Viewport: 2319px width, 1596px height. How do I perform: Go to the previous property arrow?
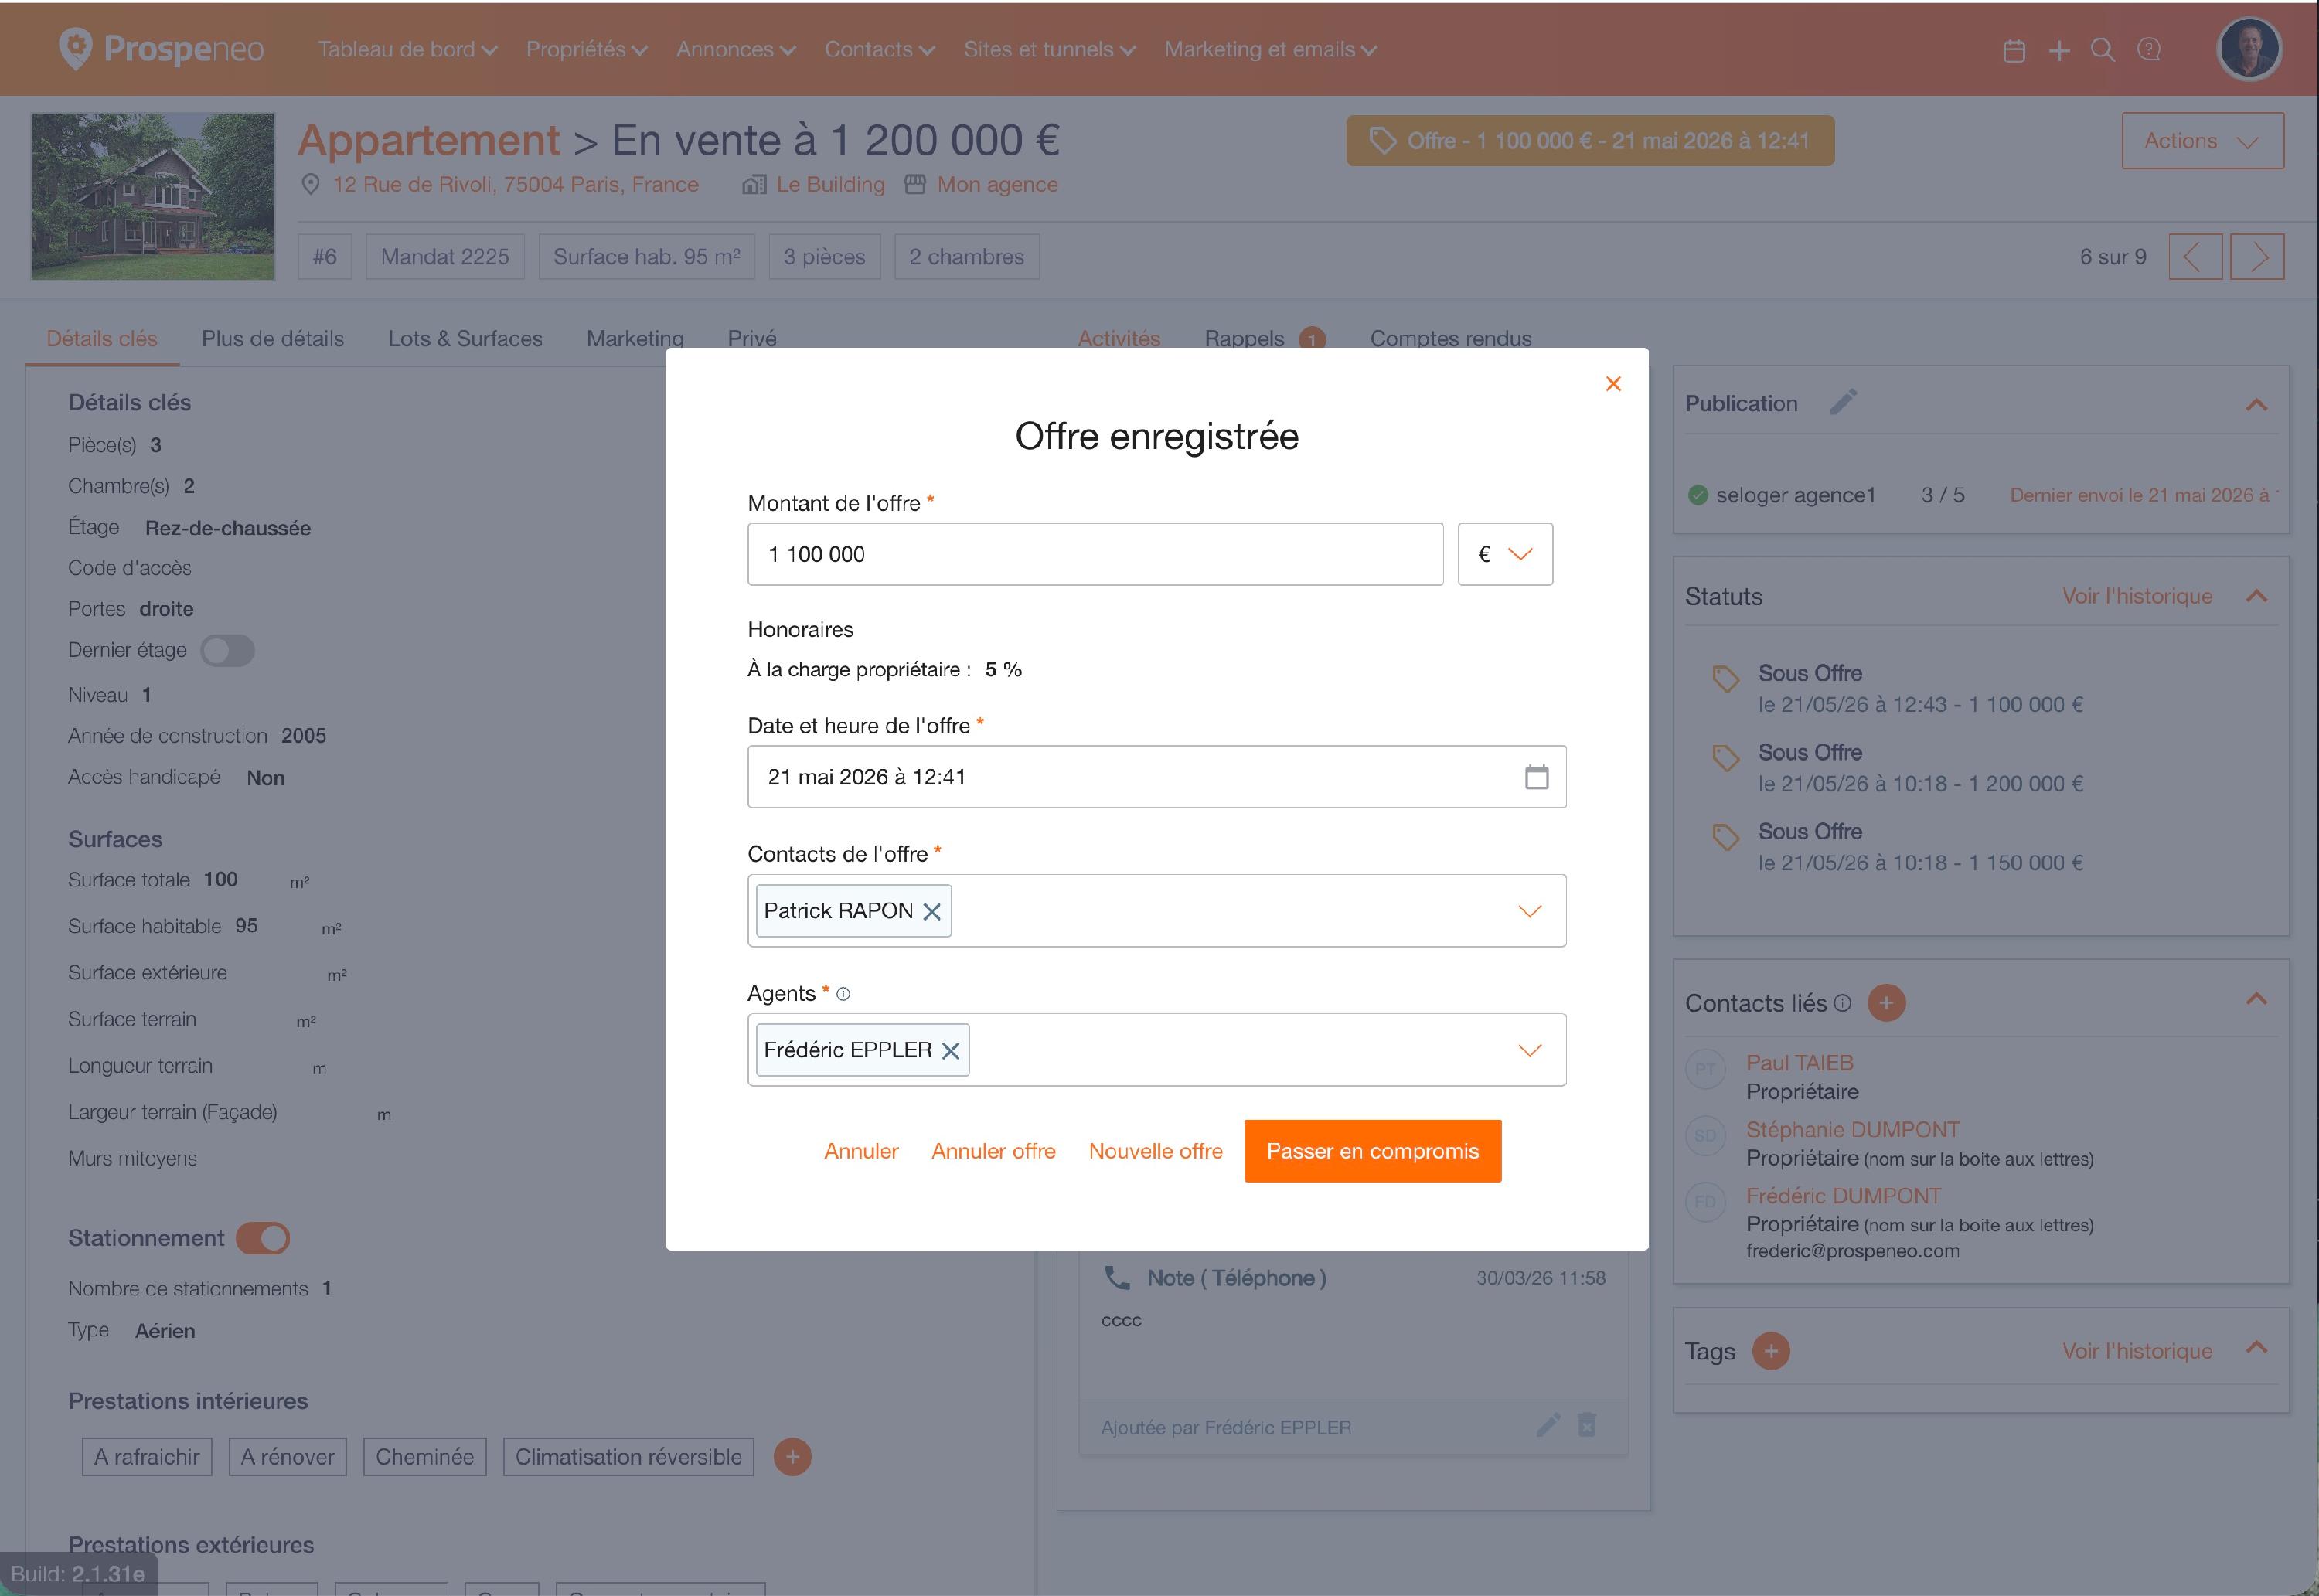[x=2195, y=257]
